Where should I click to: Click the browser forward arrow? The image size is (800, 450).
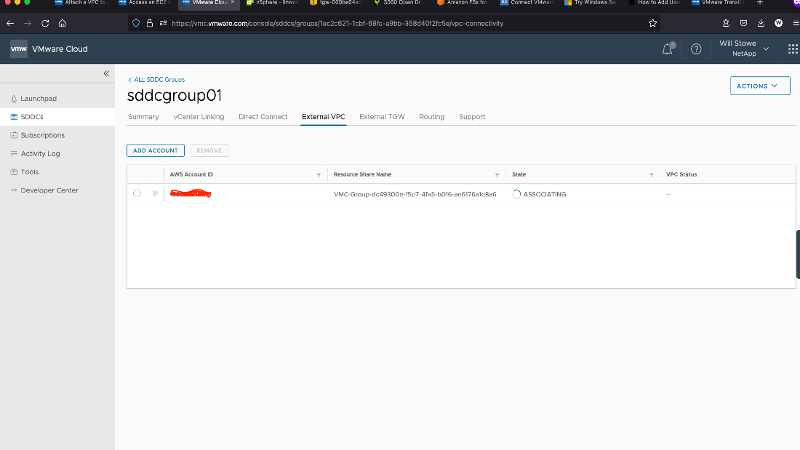28,23
